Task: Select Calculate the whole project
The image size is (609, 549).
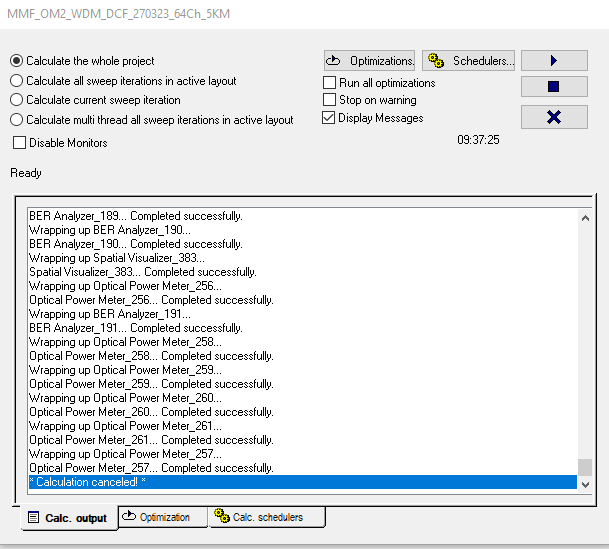Action: tap(17, 61)
